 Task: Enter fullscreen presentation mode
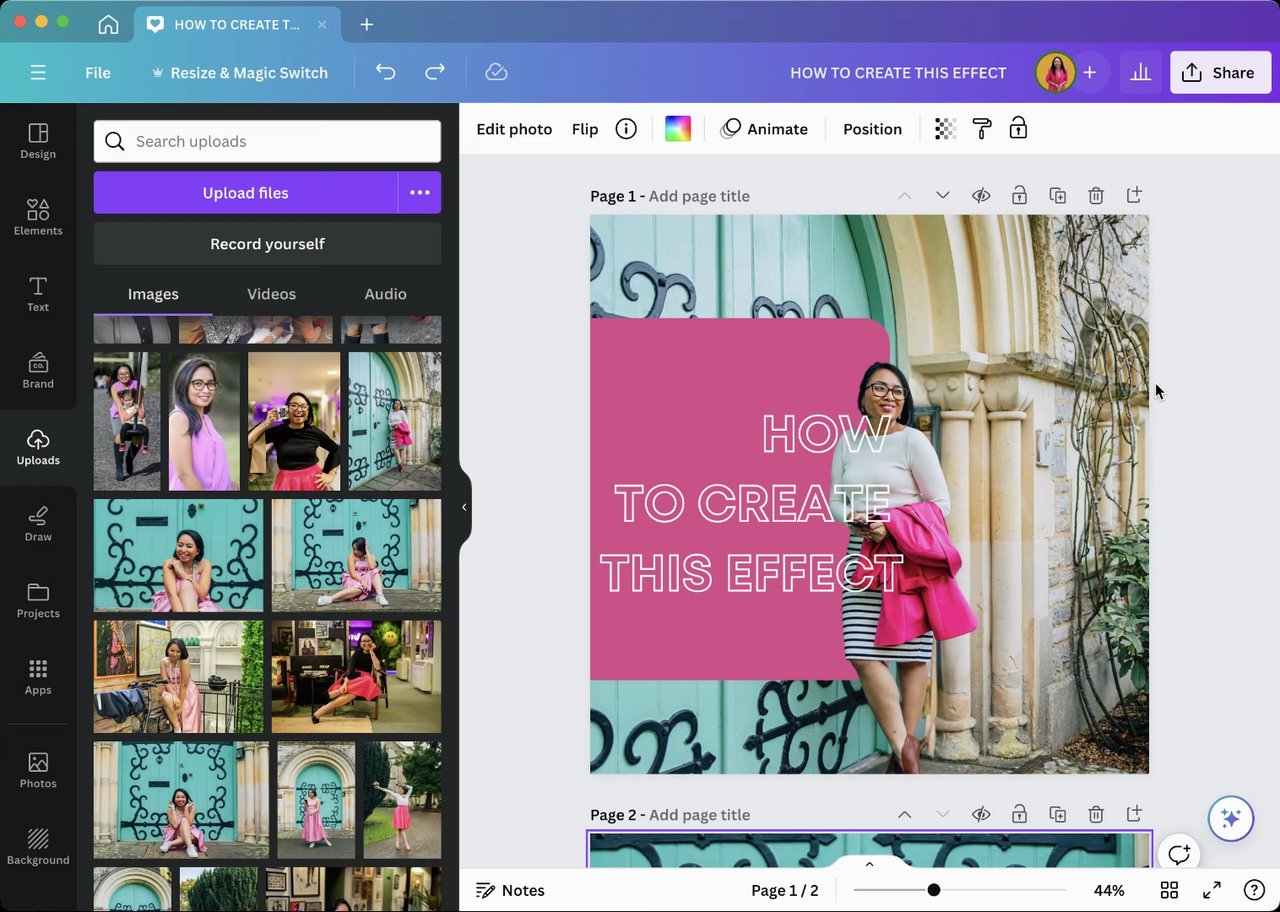1212,890
